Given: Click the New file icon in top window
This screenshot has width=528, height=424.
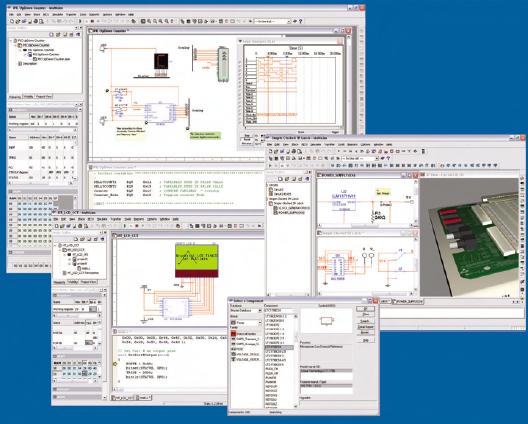Looking at the screenshot, I should point(12,21).
